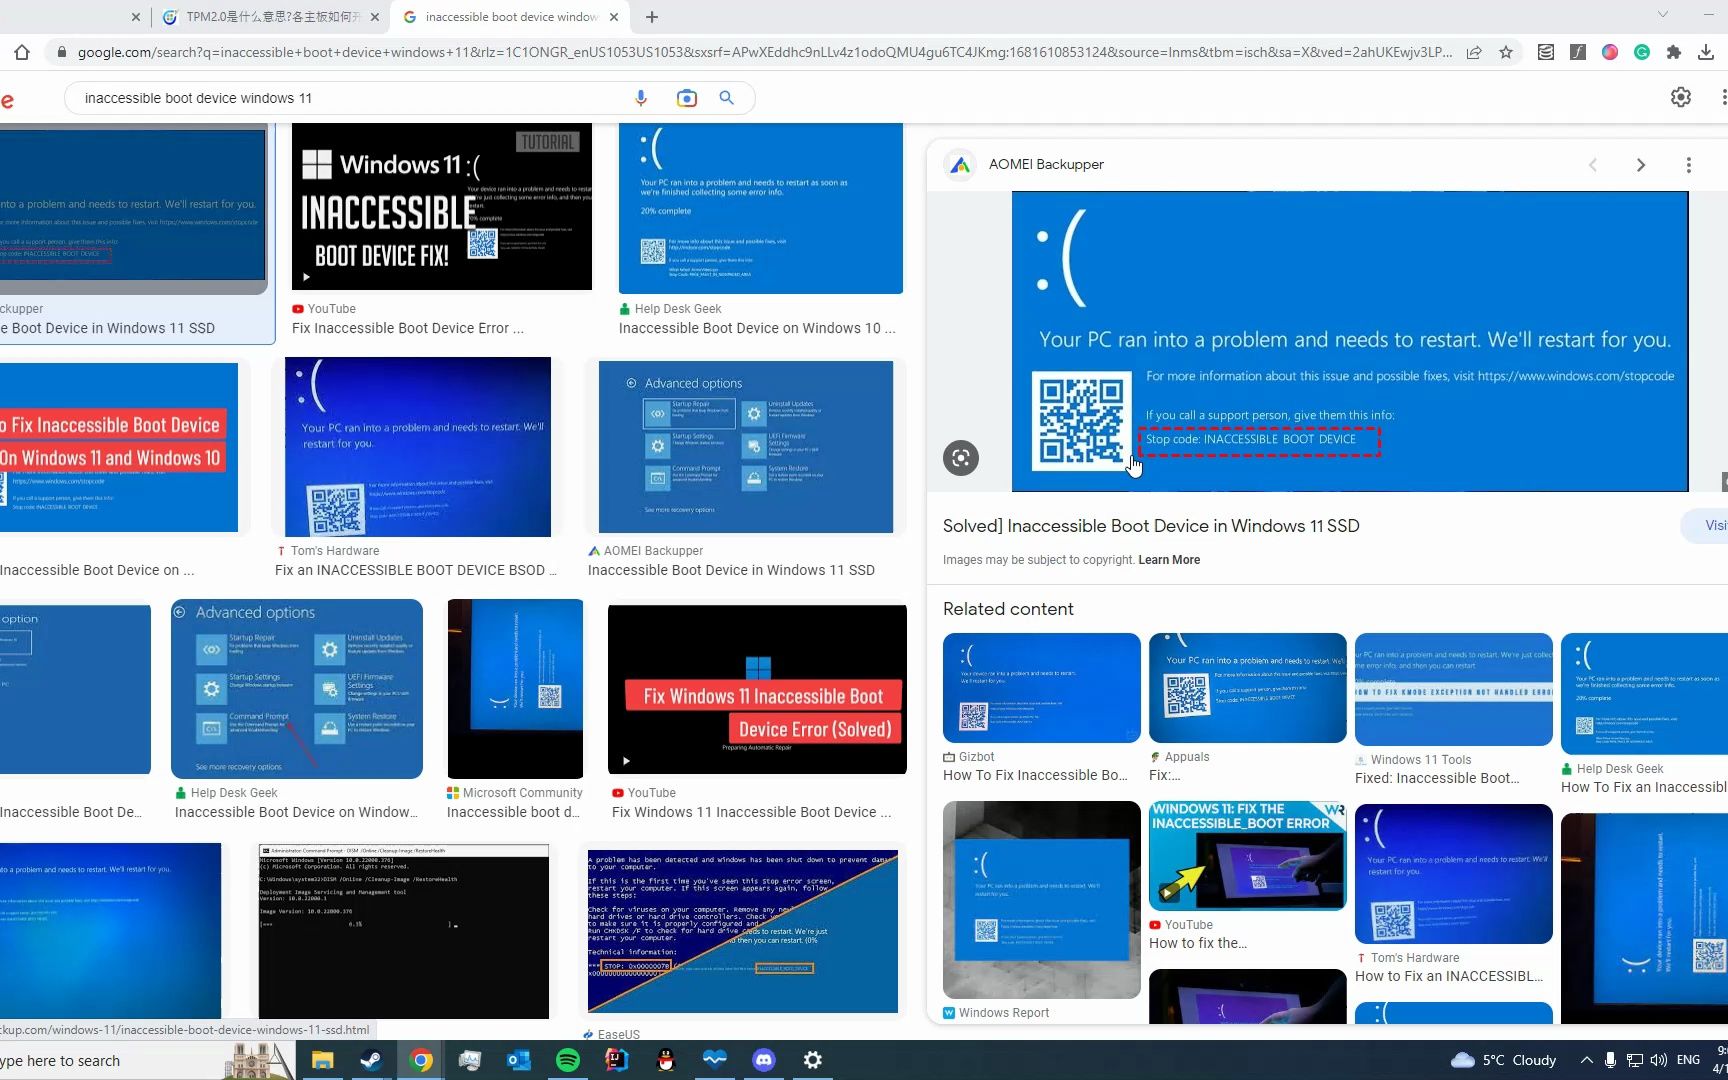Viewport: 1728px width, 1080px height.
Task: Open the weather widget 5°C Cloudy
Action: tap(1504, 1060)
